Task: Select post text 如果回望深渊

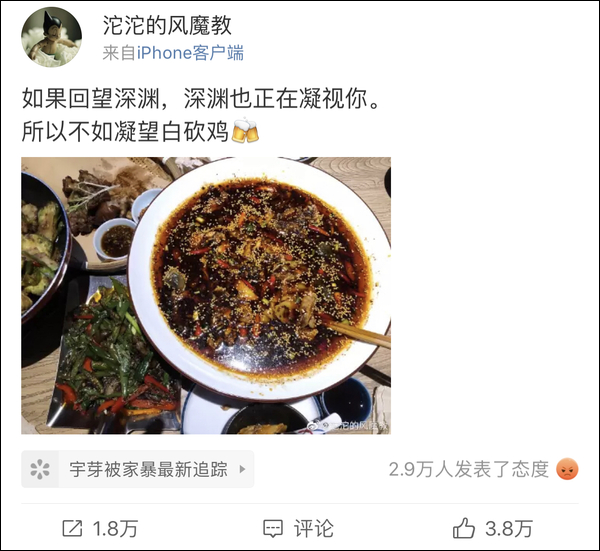Action: [90, 98]
